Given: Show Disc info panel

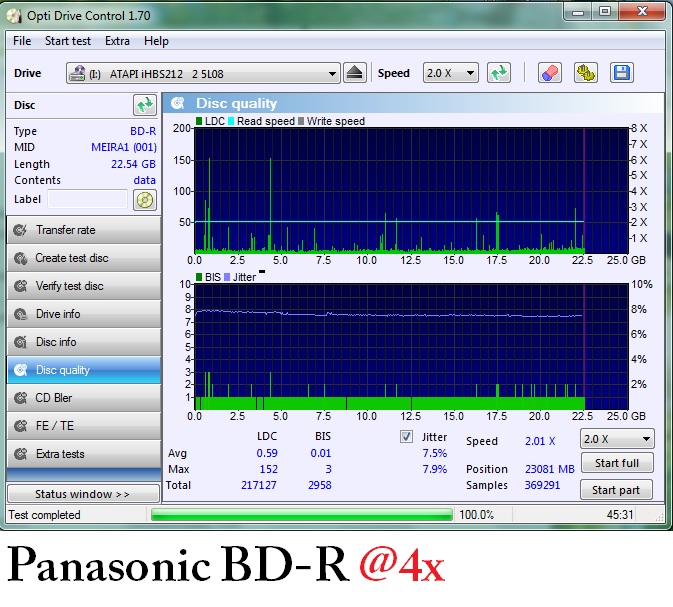Looking at the screenshot, I should [x=84, y=342].
